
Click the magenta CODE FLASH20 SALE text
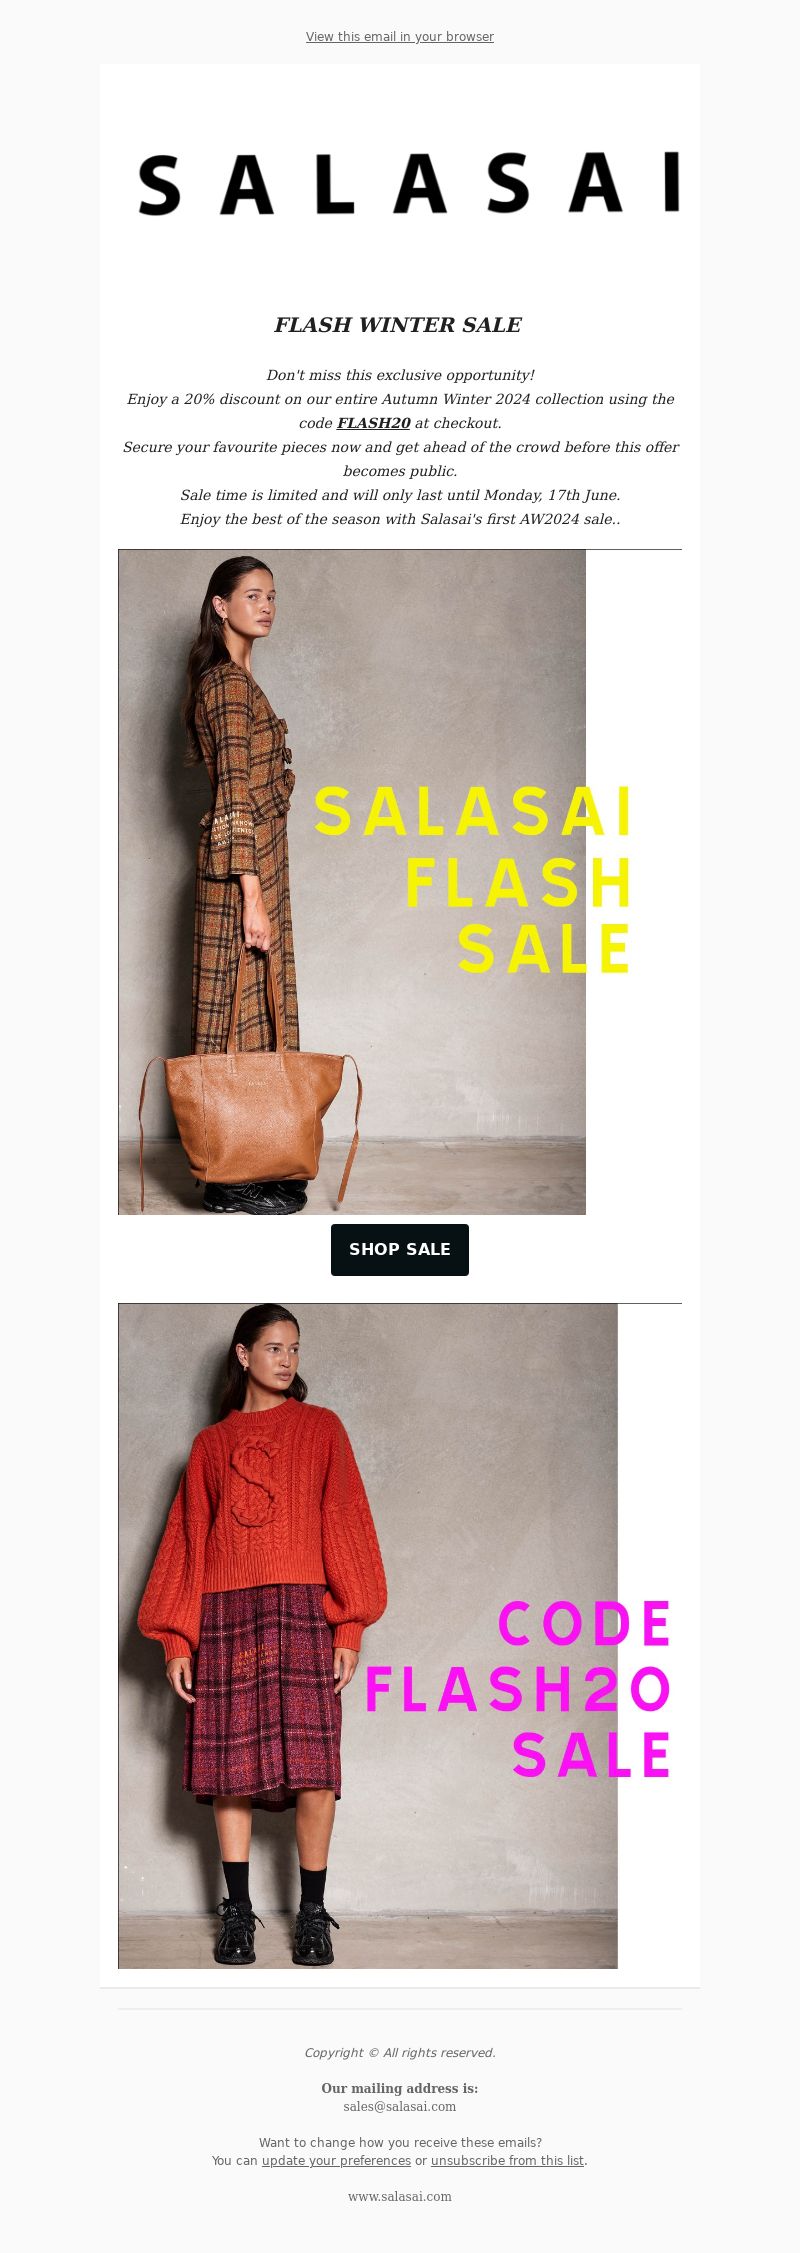coord(518,1689)
